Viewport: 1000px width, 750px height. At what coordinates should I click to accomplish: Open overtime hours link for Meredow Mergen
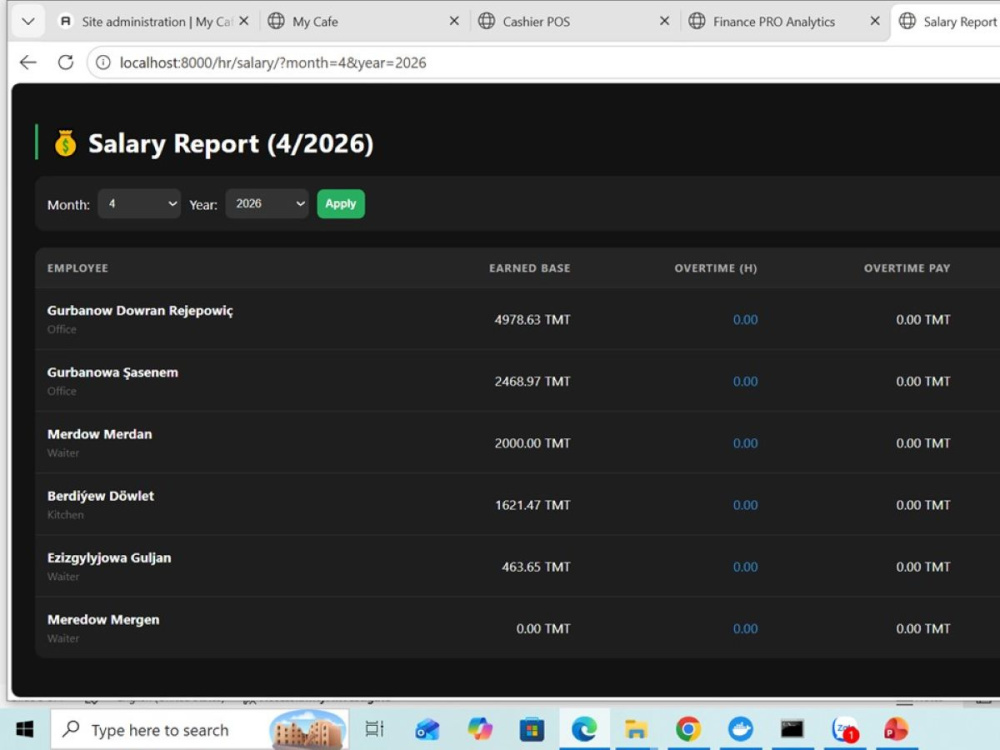745,629
